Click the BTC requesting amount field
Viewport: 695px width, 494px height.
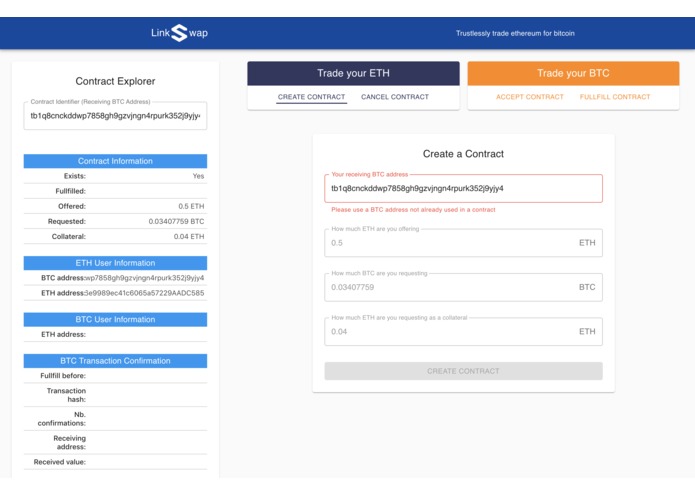click(x=463, y=287)
